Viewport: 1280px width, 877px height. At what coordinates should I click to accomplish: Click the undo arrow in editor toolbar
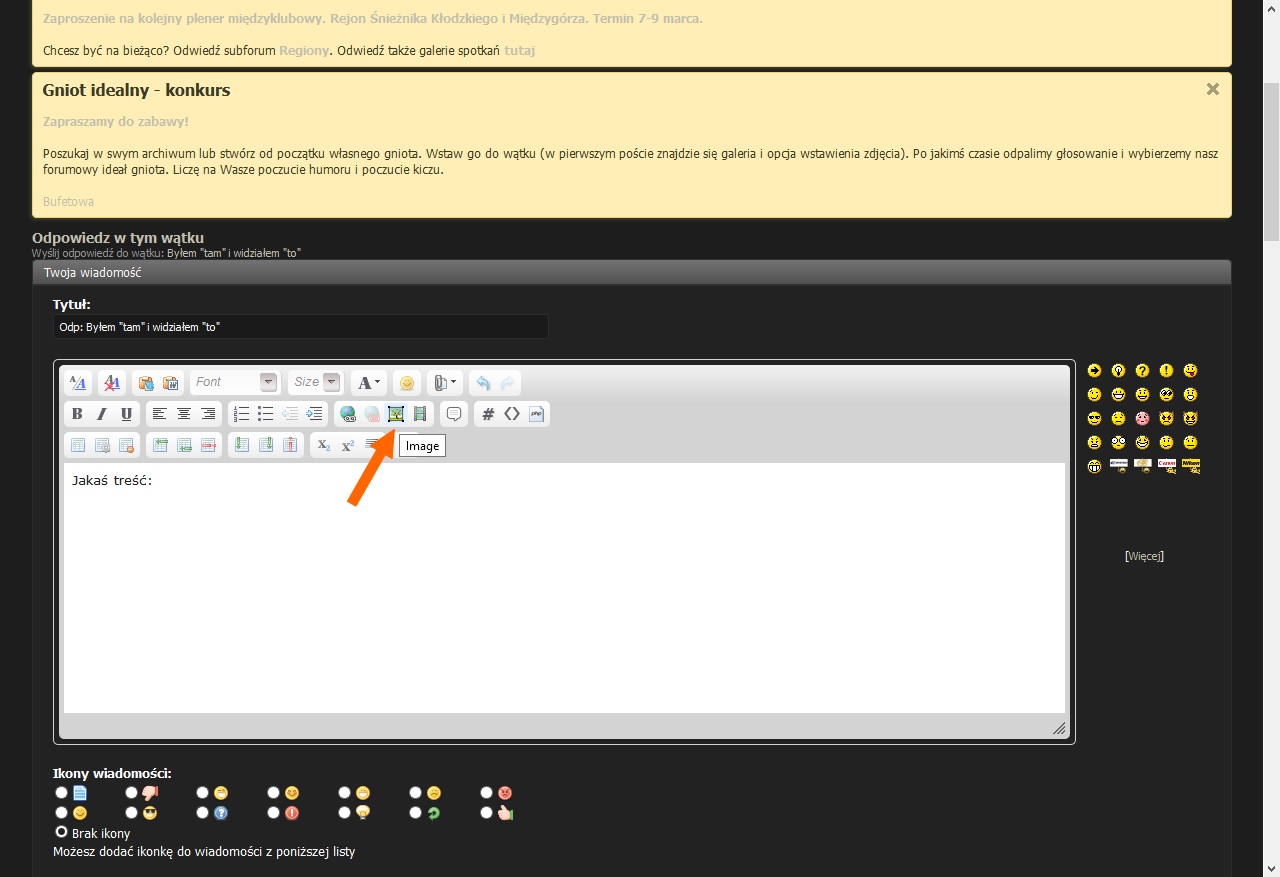[483, 383]
